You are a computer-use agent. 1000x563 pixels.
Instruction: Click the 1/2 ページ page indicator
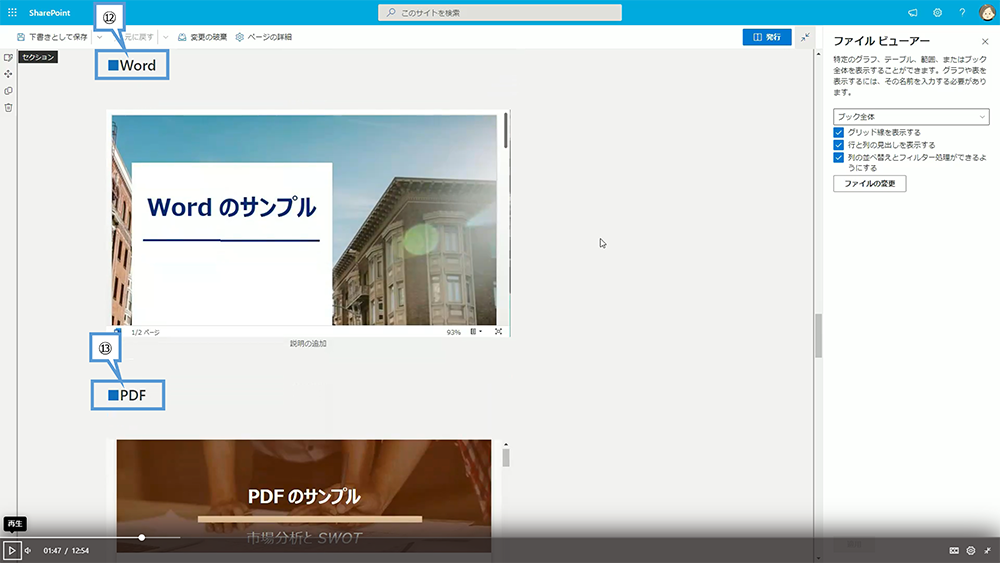click(145, 332)
